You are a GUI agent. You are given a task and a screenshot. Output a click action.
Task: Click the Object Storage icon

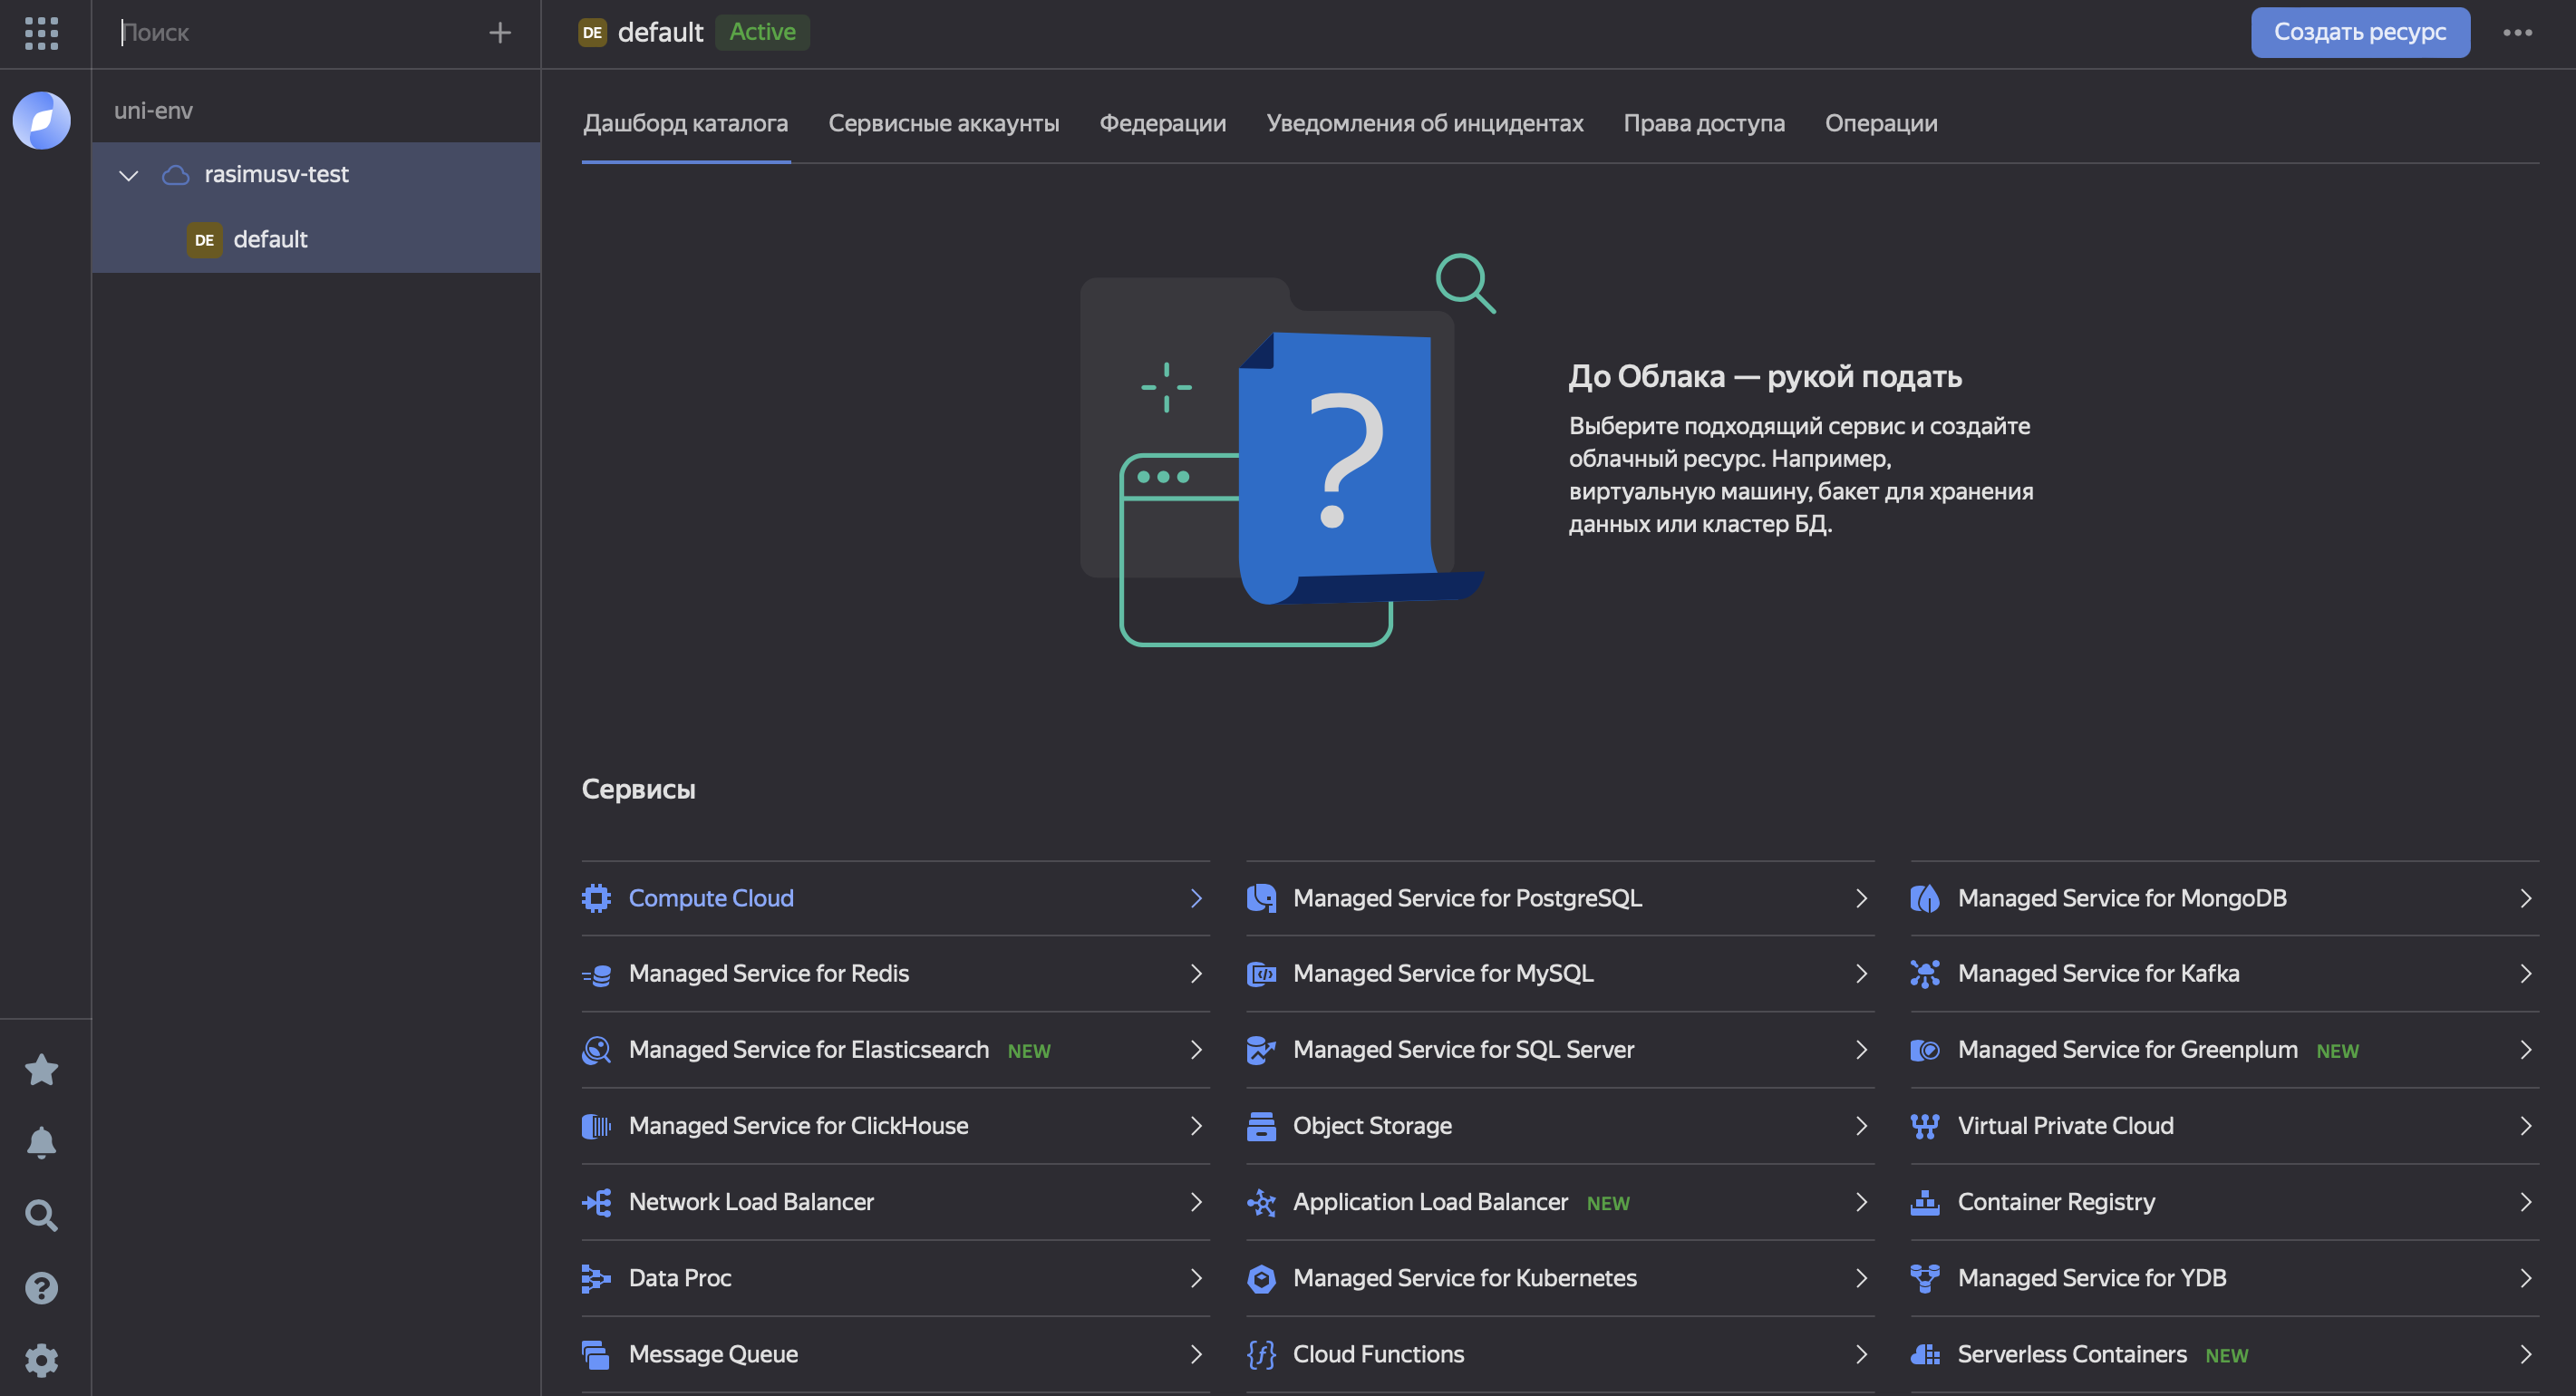click(1261, 1126)
